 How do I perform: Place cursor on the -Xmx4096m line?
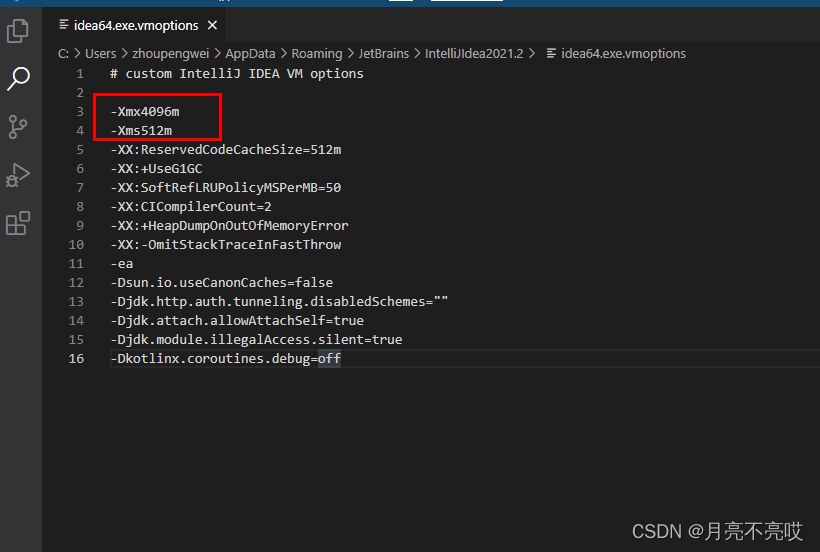145,111
